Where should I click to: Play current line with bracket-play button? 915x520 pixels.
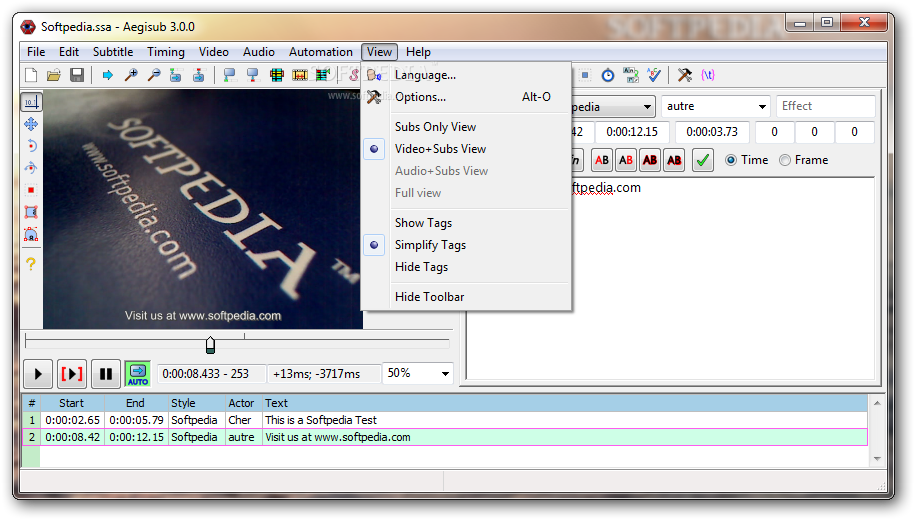click(x=72, y=374)
